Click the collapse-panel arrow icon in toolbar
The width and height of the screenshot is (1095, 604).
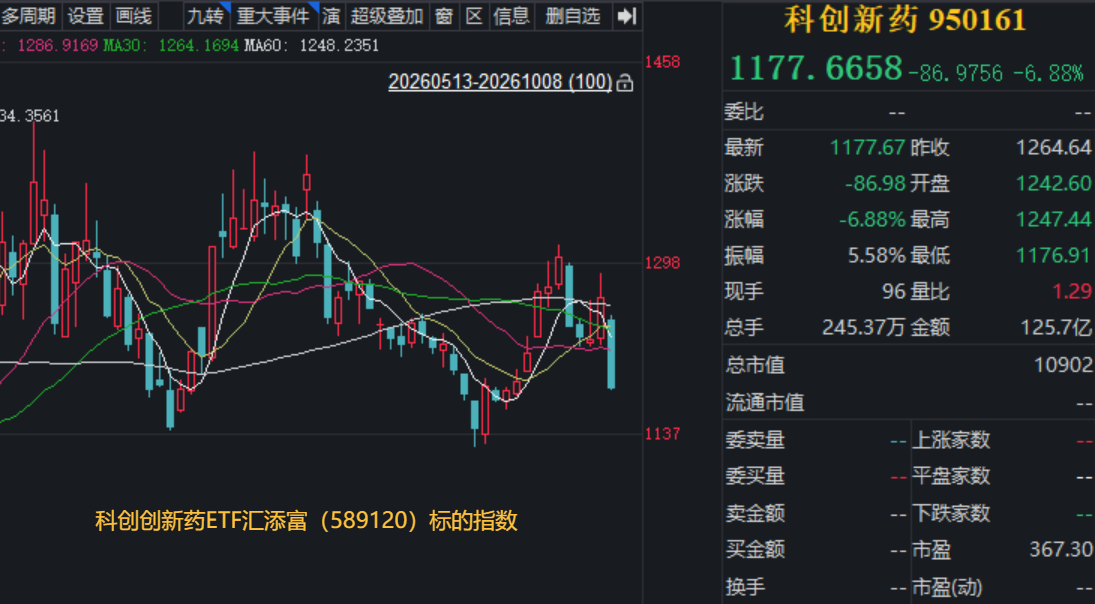pyautogui.click(x=627, y=16)
